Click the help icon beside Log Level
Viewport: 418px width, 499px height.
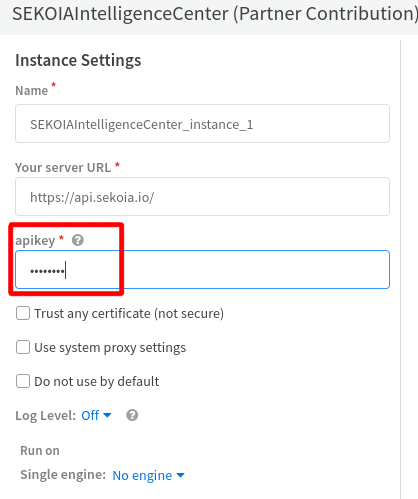click(132, 415)
